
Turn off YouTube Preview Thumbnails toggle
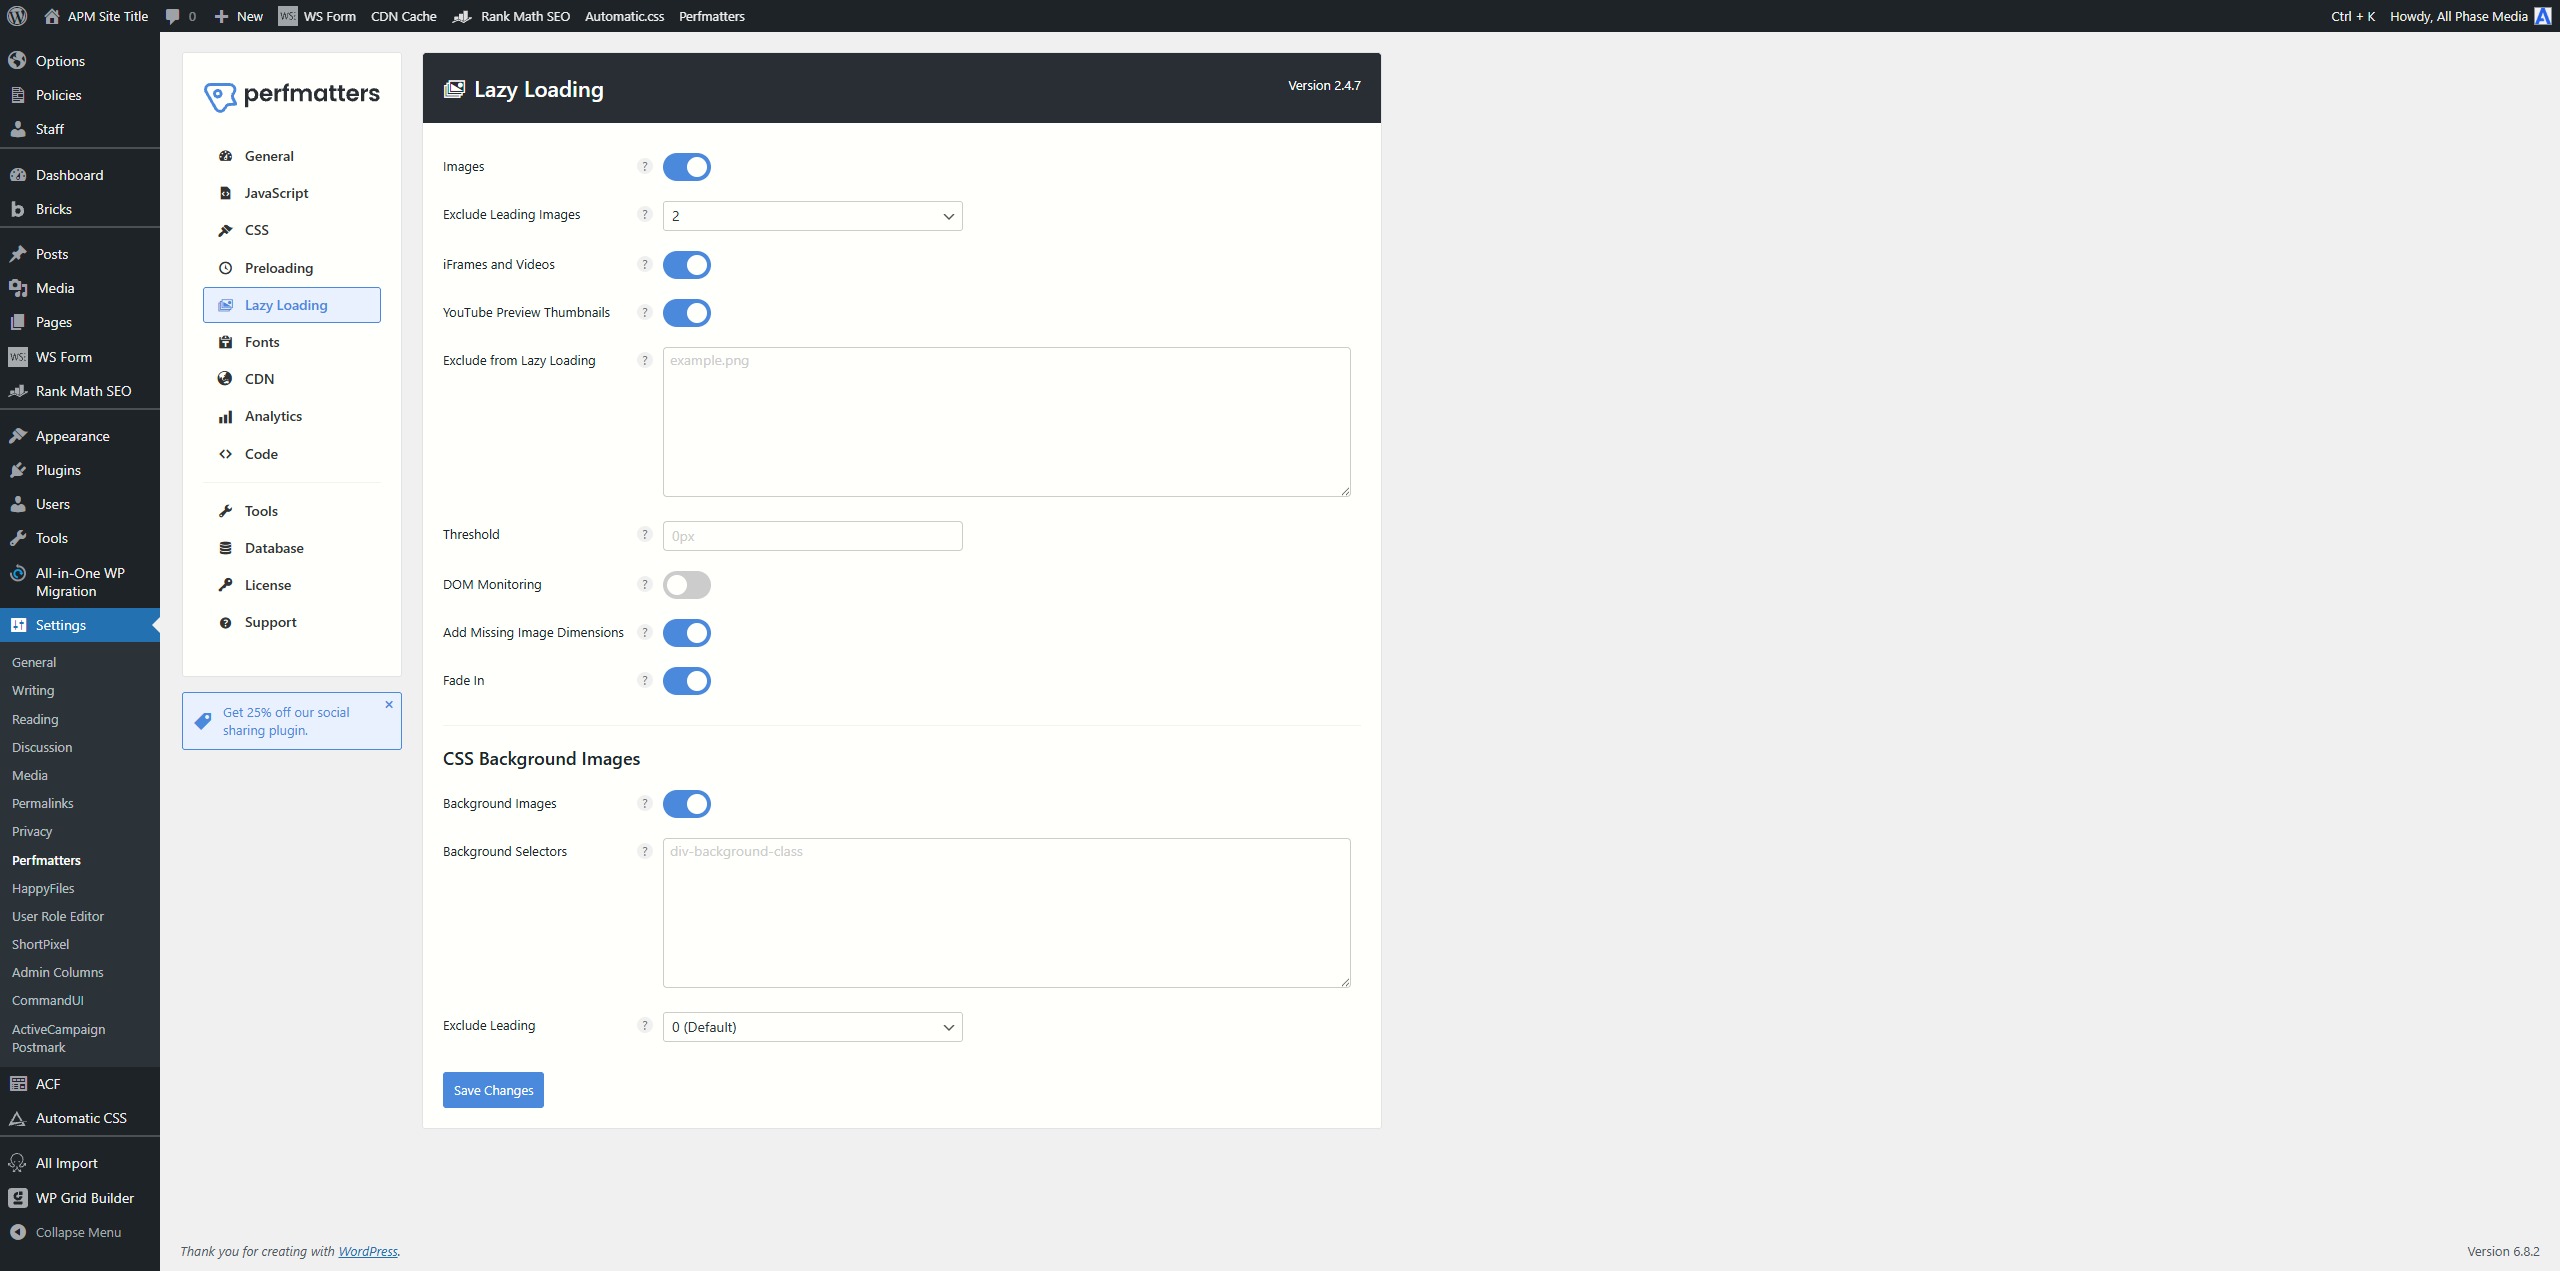(687, 313)
